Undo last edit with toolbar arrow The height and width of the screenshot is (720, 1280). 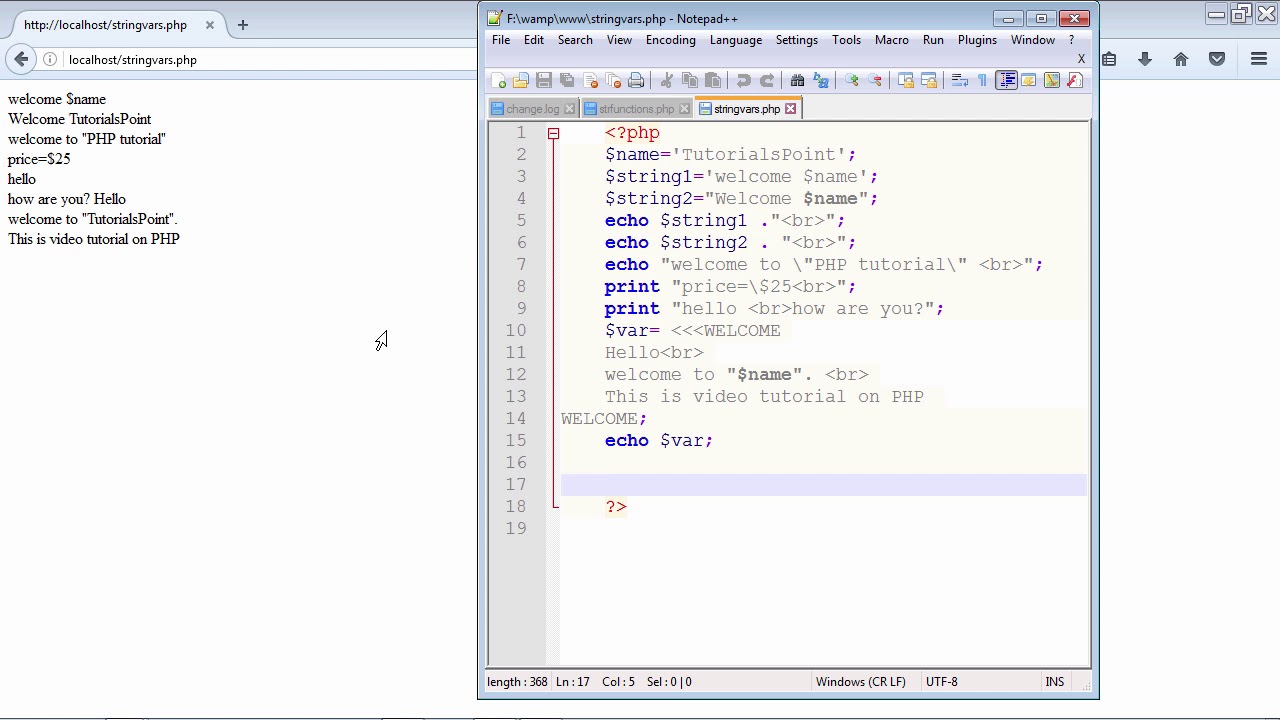[743, 81]
